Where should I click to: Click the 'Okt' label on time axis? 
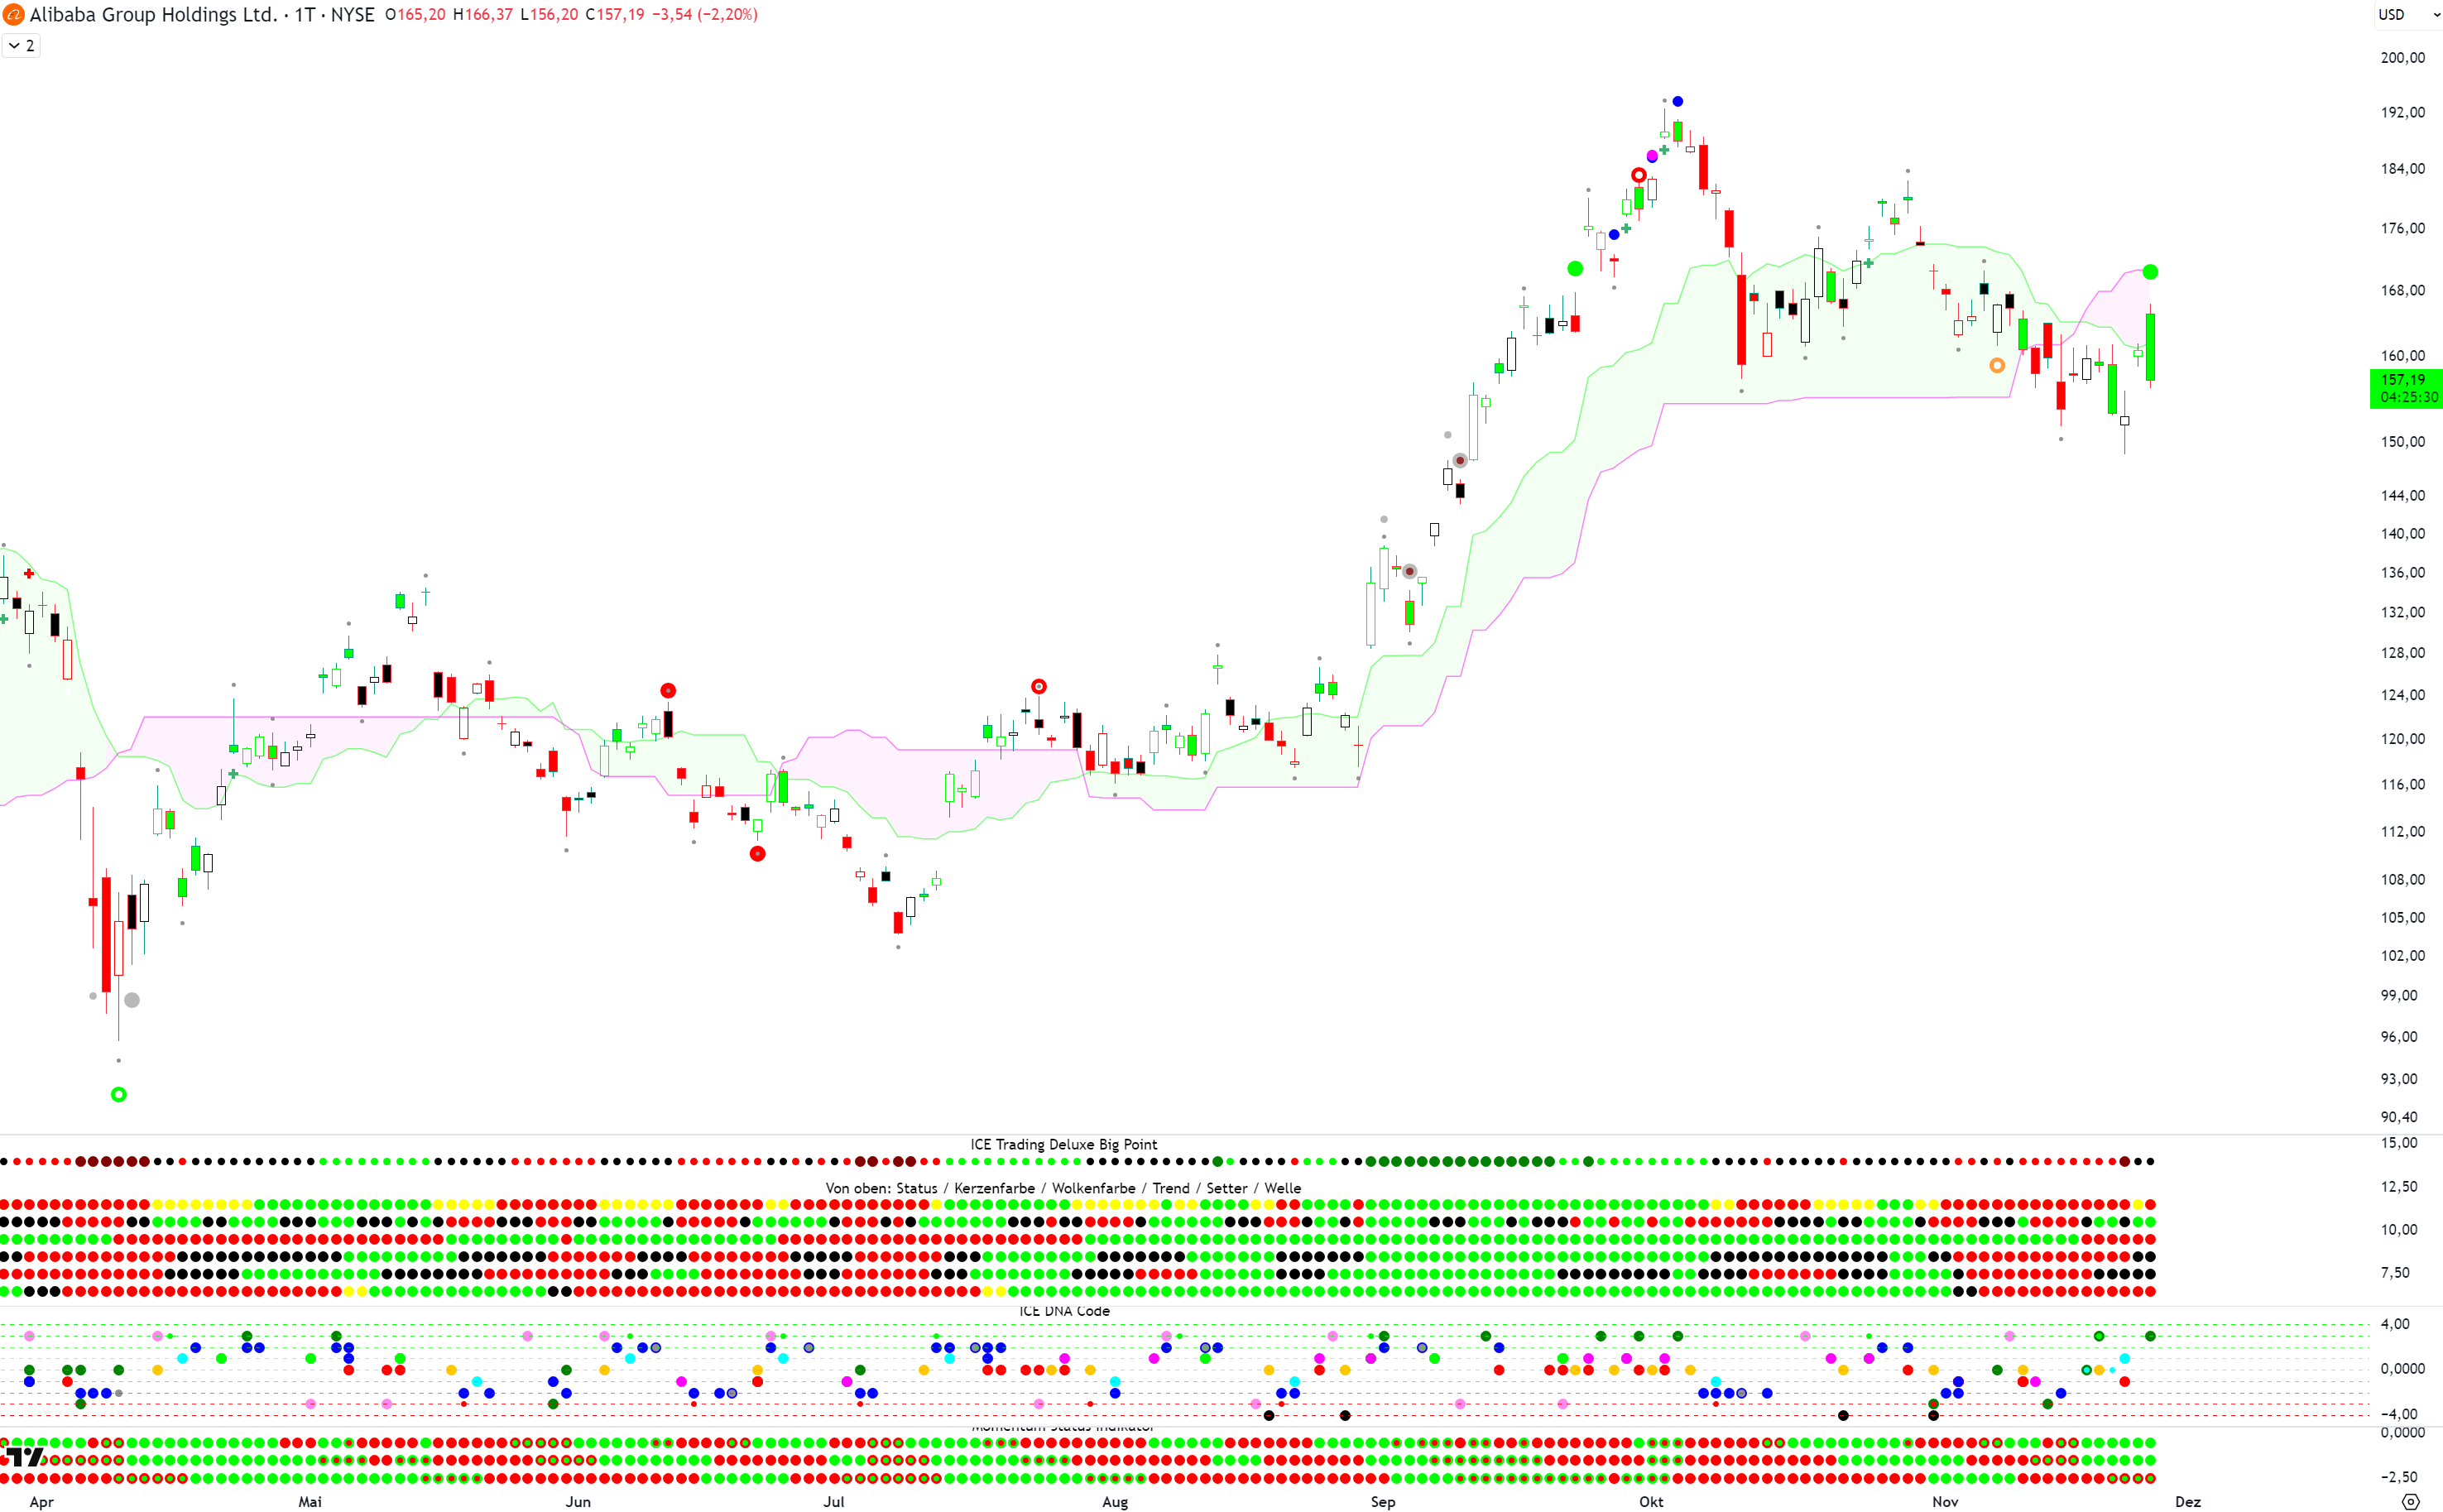pyautogui.click(x=1651, y=1501)
